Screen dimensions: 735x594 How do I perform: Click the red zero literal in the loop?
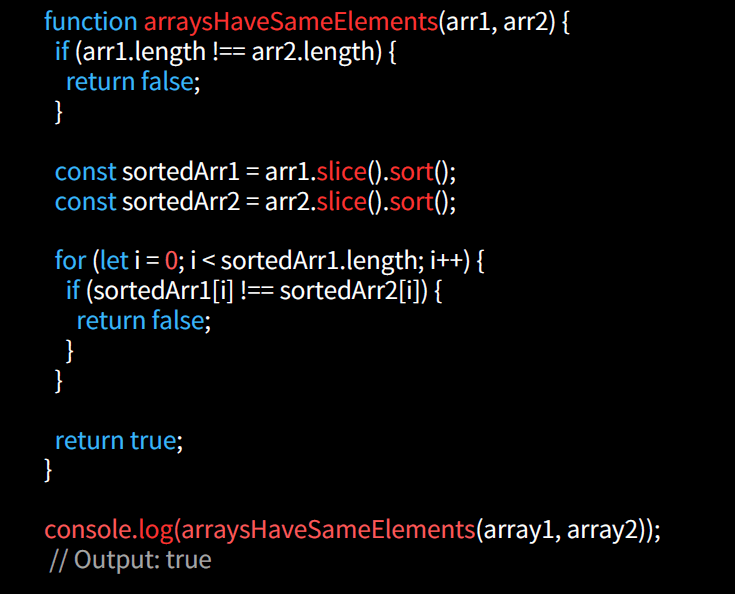pos(171,261)
